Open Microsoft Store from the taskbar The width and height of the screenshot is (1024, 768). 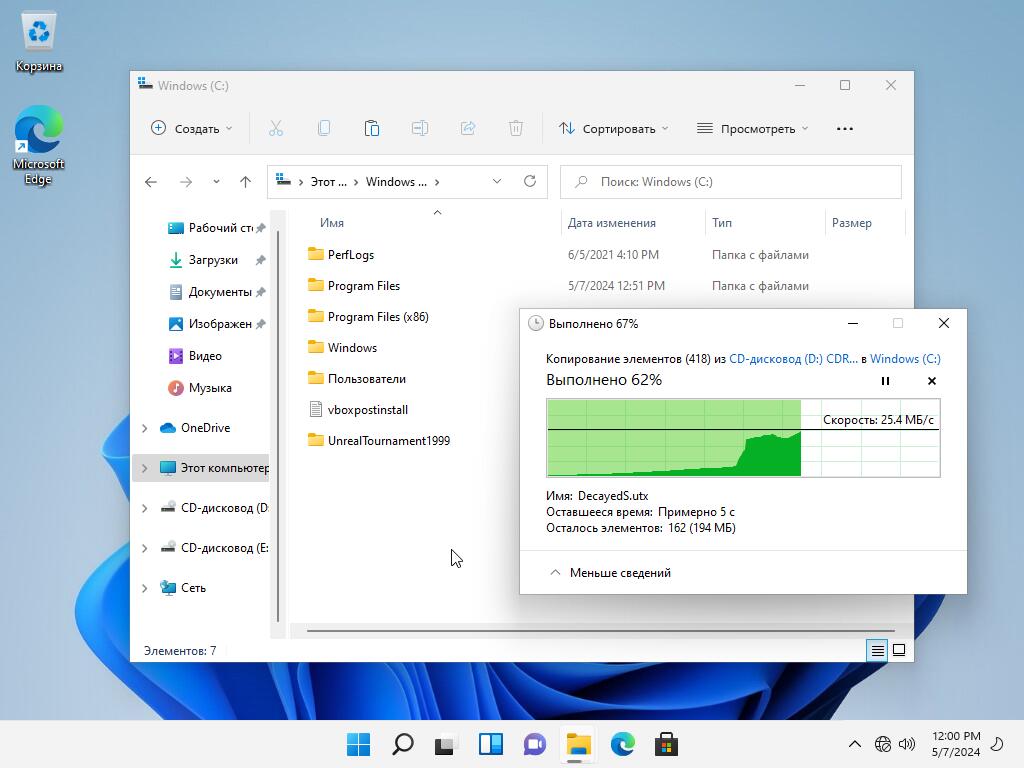coord(666,744)
